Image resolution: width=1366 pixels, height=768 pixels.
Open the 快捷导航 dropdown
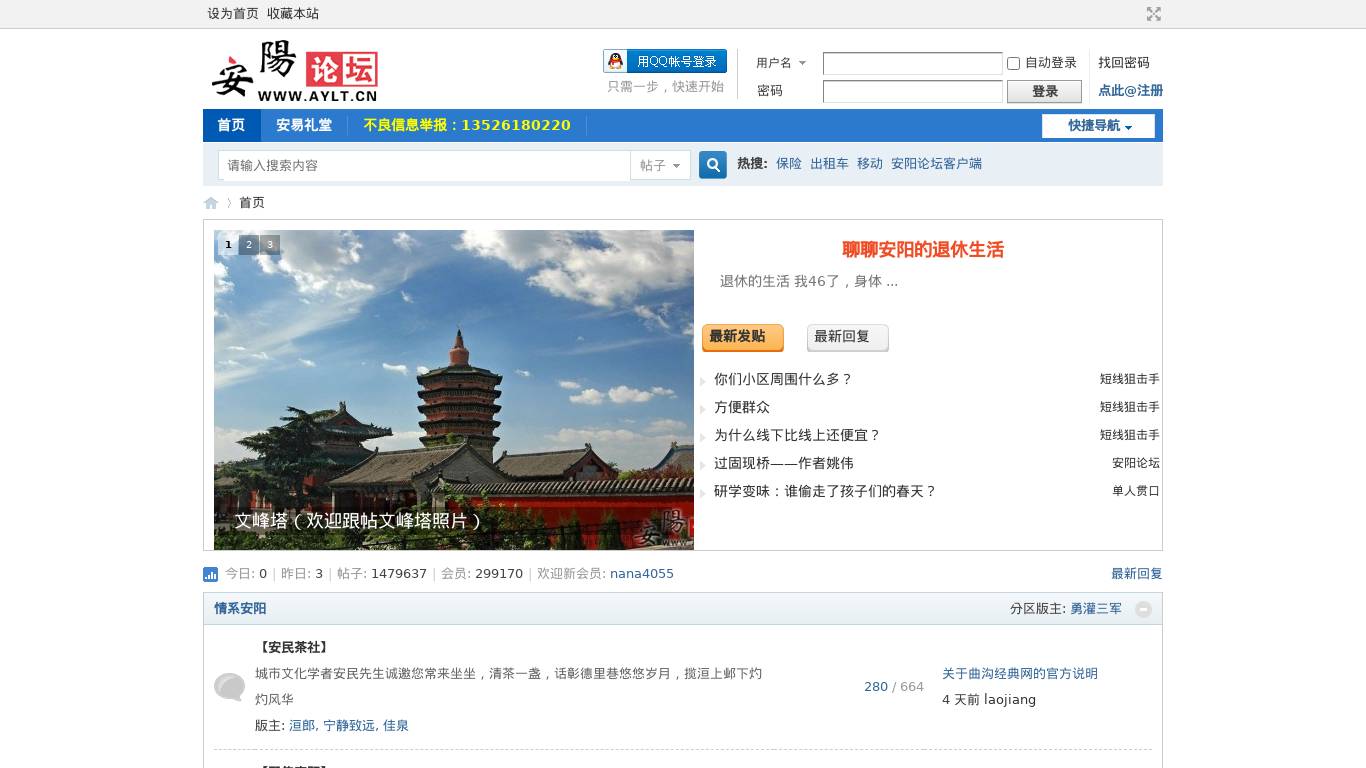click(1098, 126)
